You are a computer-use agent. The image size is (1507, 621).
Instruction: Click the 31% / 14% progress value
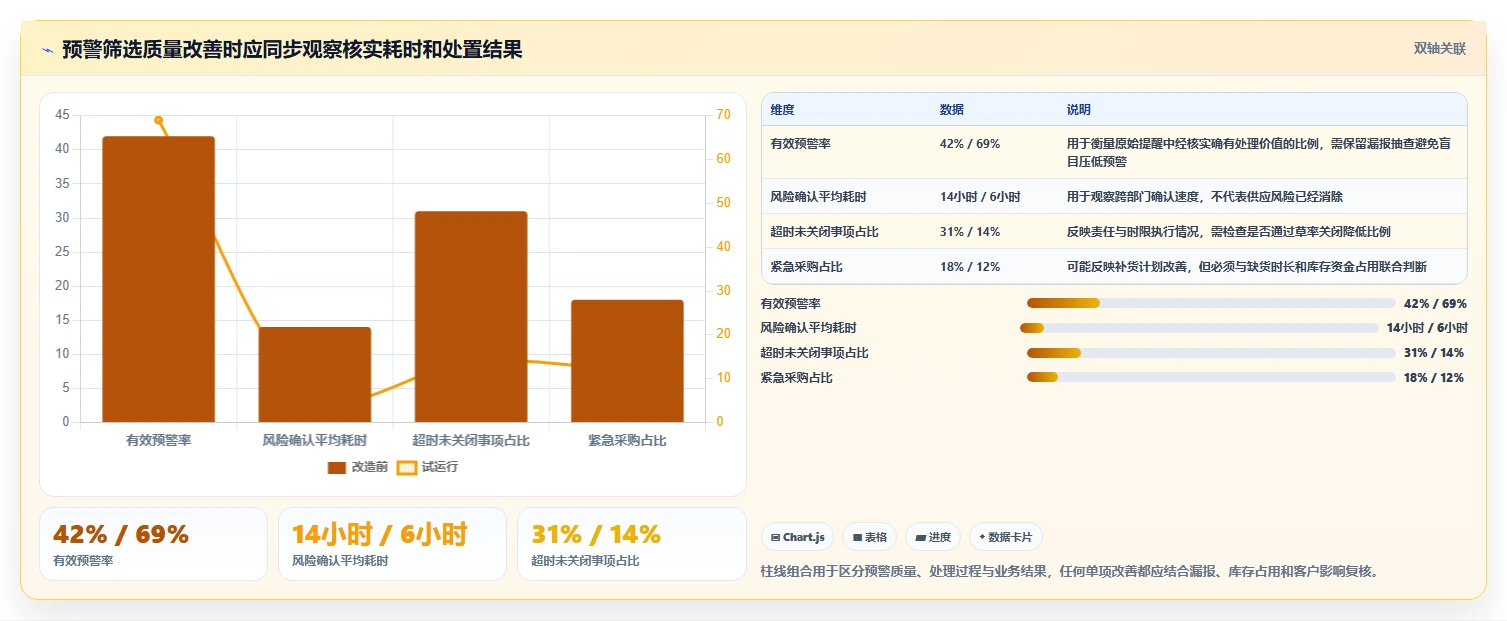point(1434,353)
